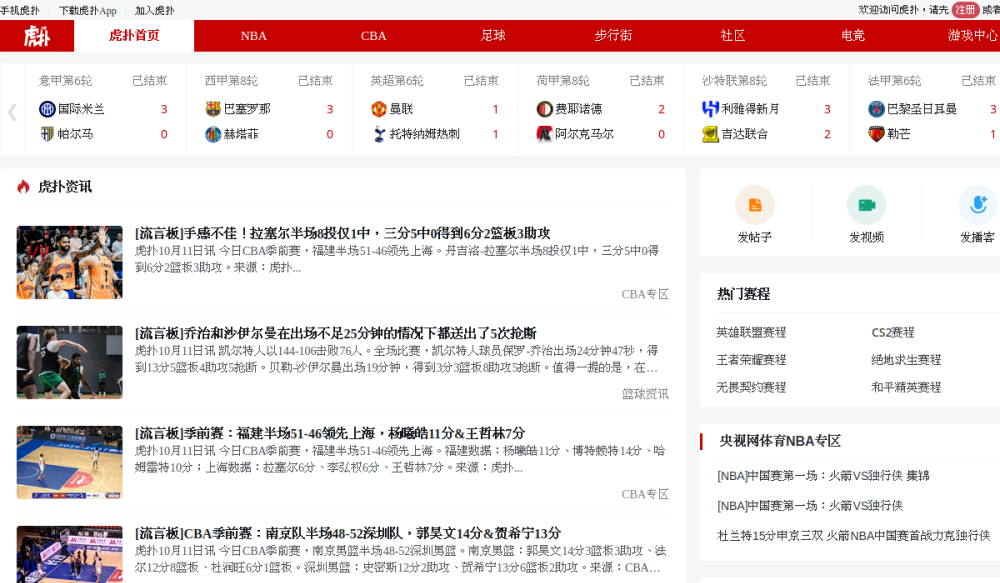The image size is (1000, 583).
Task: Open 王者荣耀赛程 schedule link
Action: pos(751,360)
